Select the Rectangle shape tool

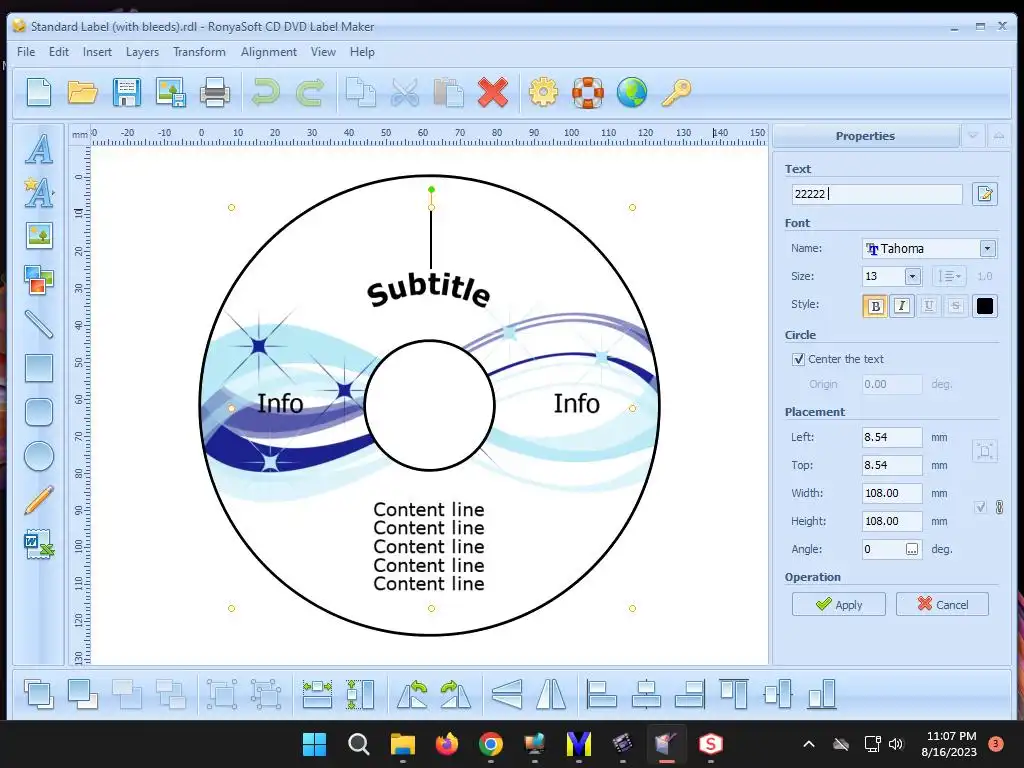tap(39, 368)
